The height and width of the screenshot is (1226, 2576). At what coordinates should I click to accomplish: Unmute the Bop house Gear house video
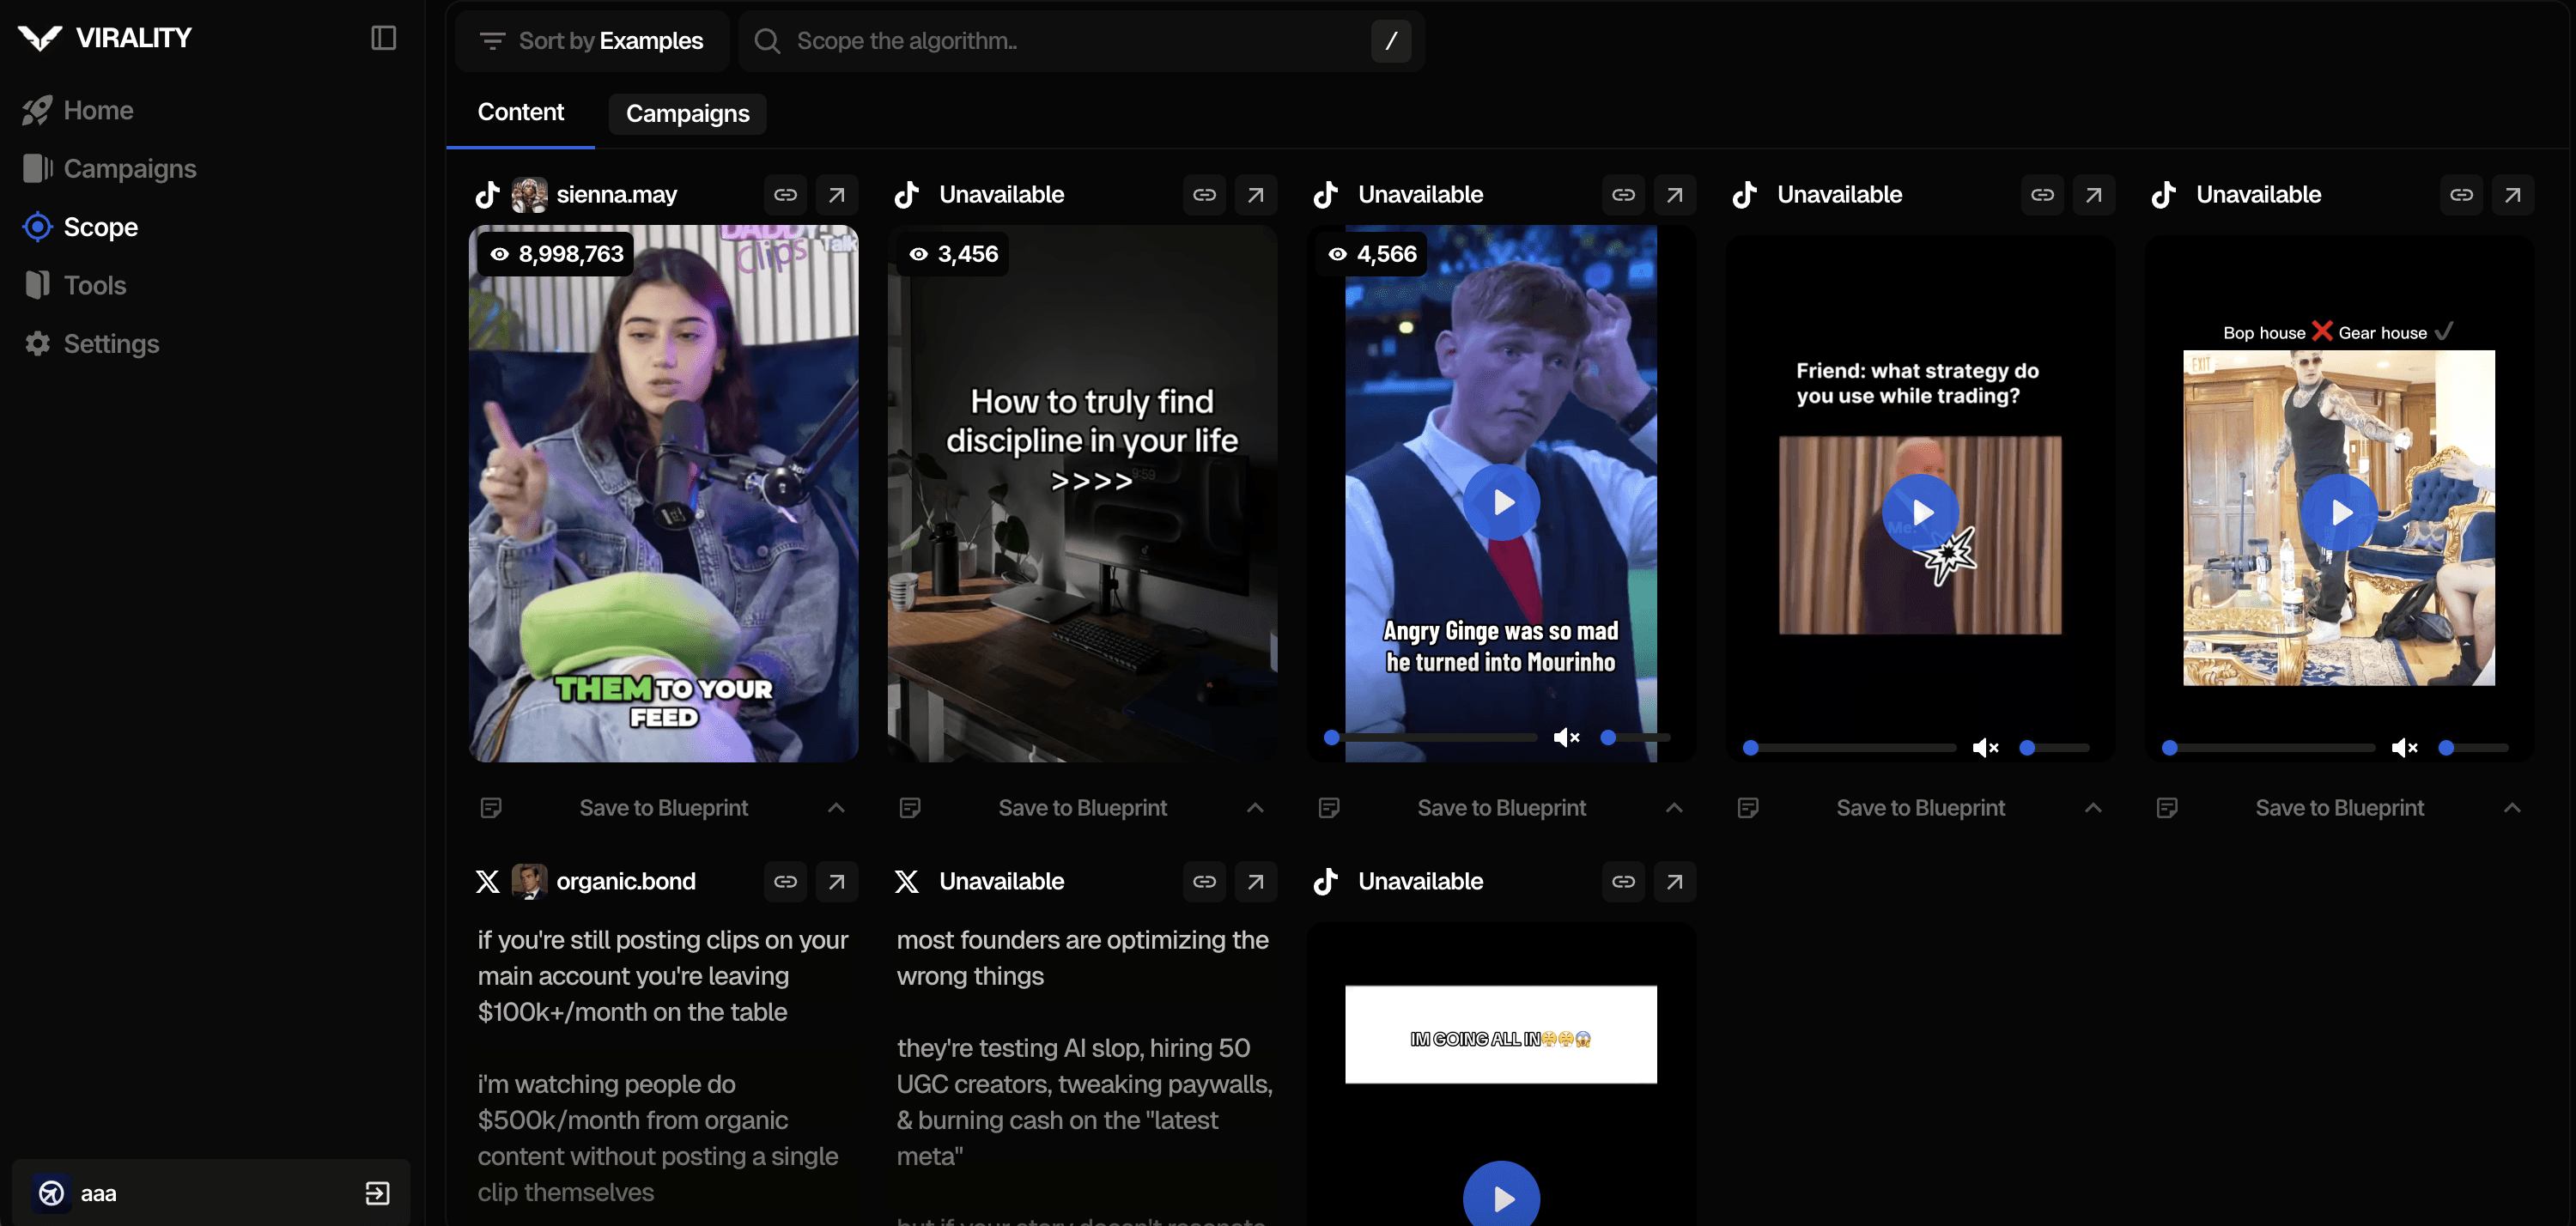click(2403, 748)
